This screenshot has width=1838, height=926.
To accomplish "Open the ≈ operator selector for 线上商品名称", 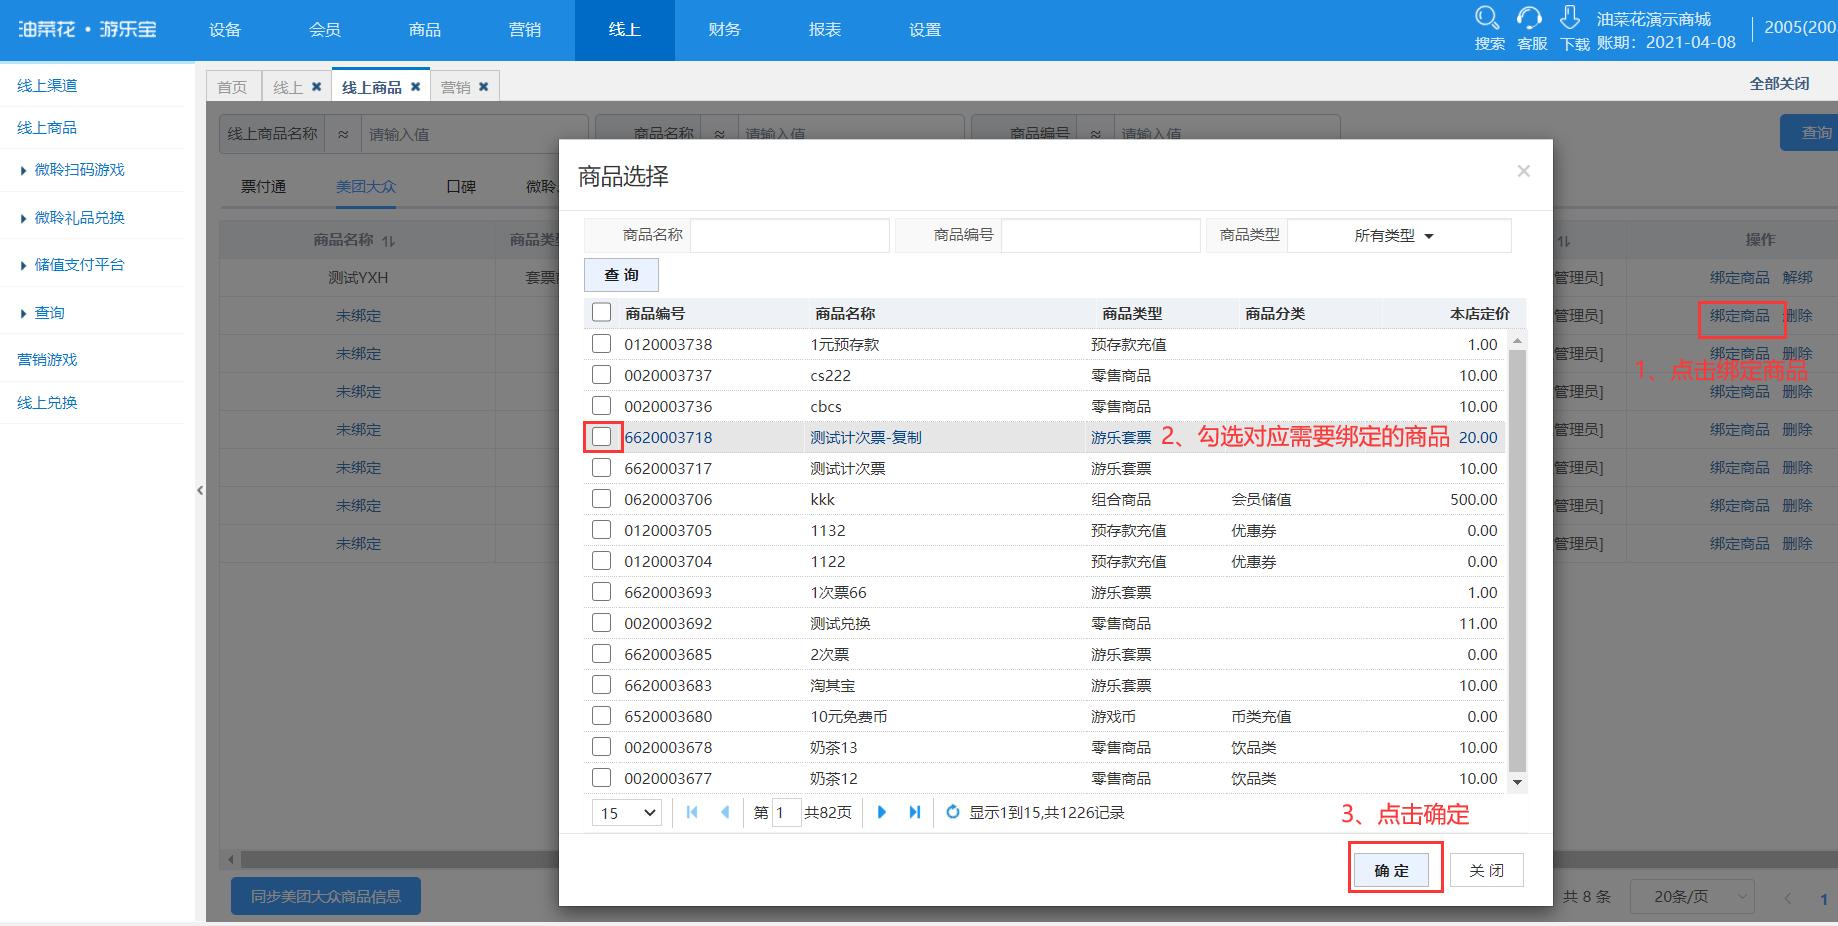I will 343,134.
